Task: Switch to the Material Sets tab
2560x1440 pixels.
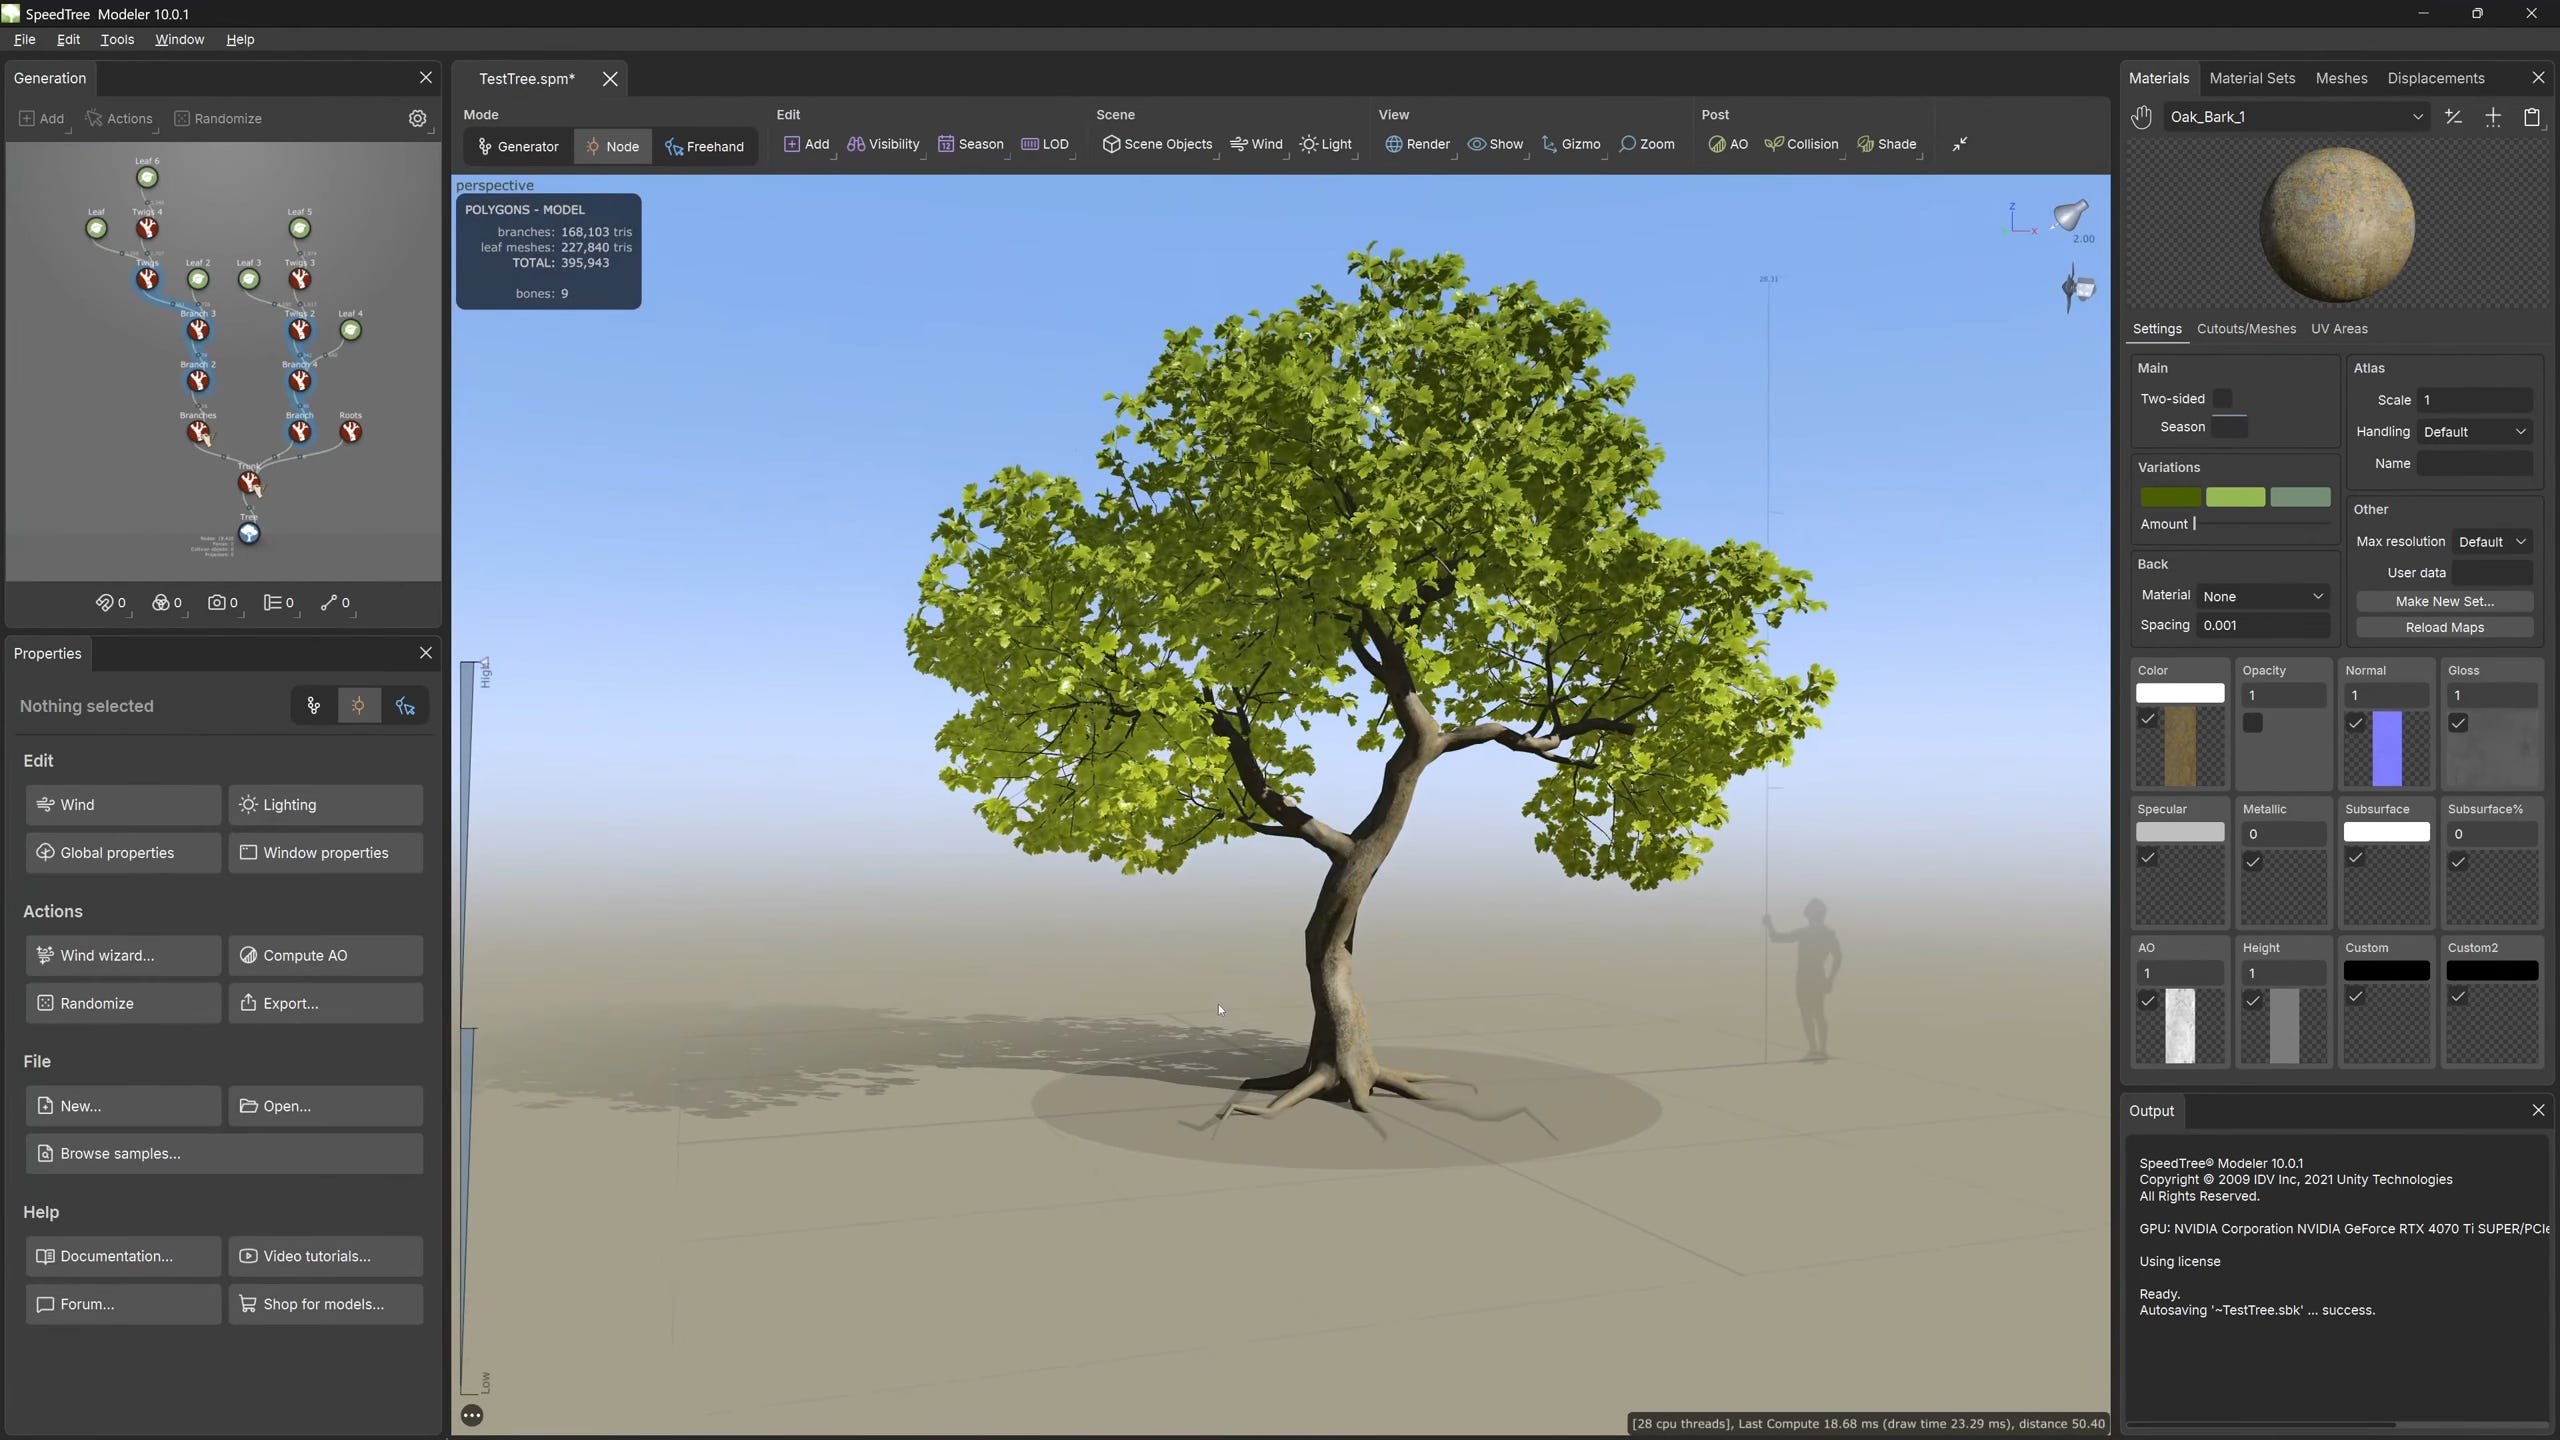Action: (2252, 78)
